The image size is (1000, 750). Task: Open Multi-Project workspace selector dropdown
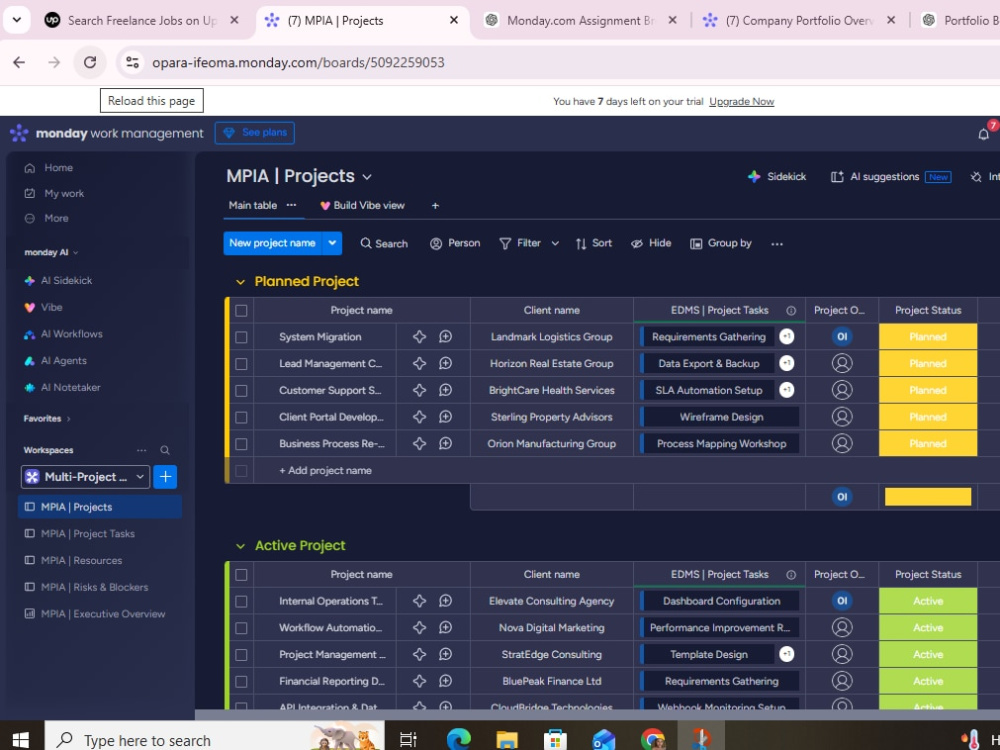point(85,477)
